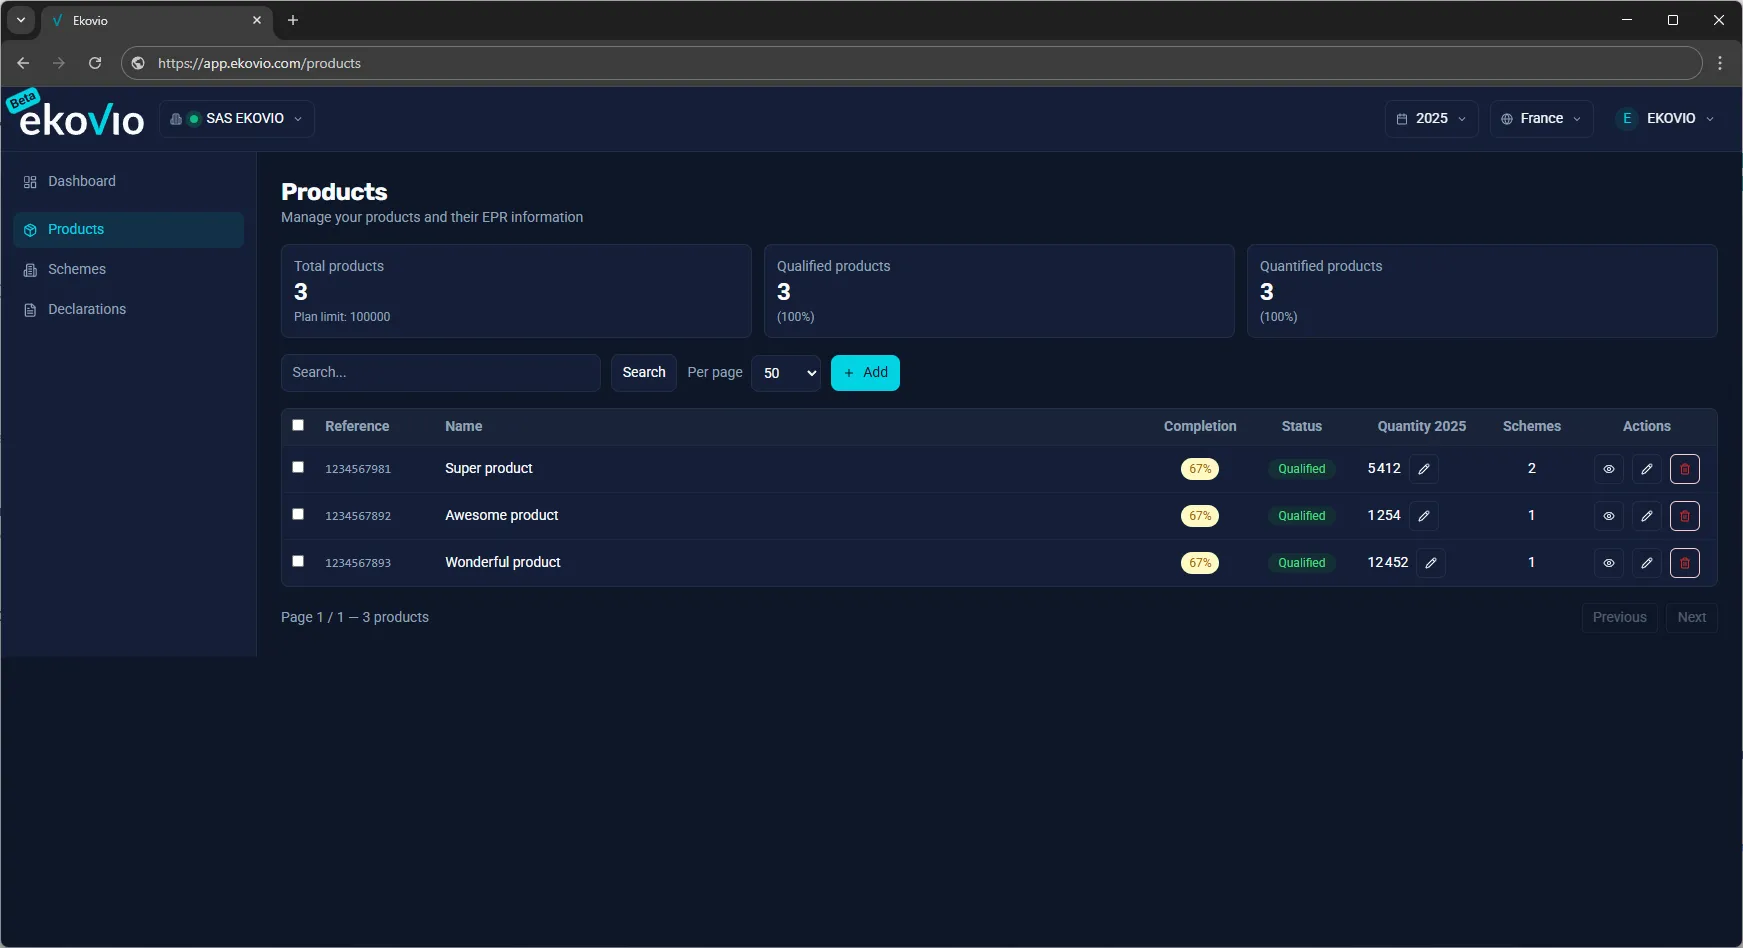Open the 2025 year dropdown

click(x=1431, y=119)
